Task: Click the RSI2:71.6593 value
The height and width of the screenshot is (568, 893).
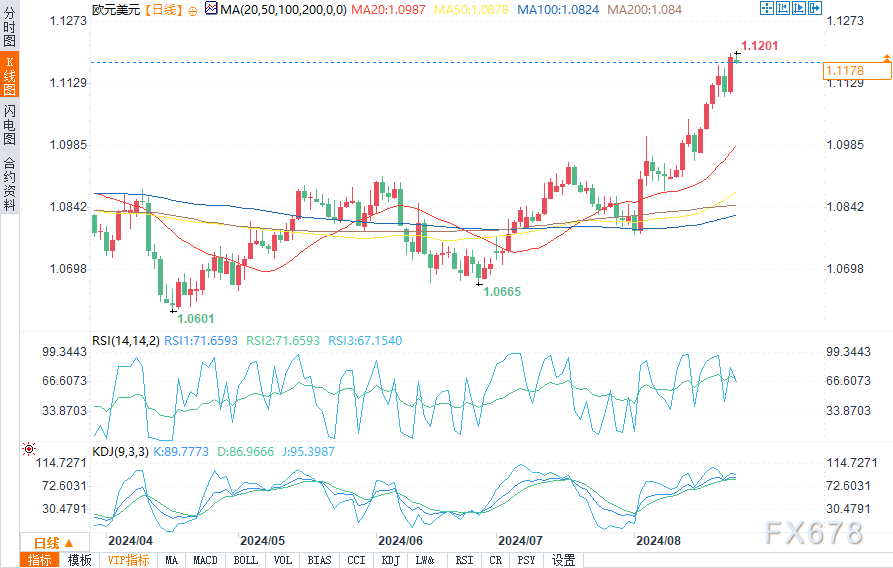Action: pyautogui.click(x=283, y=341)
